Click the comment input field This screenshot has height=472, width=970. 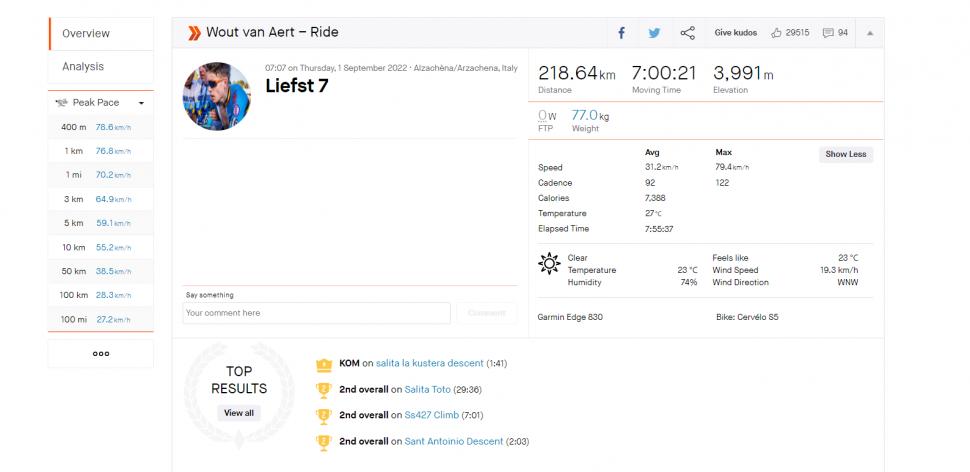coord(316,313)
